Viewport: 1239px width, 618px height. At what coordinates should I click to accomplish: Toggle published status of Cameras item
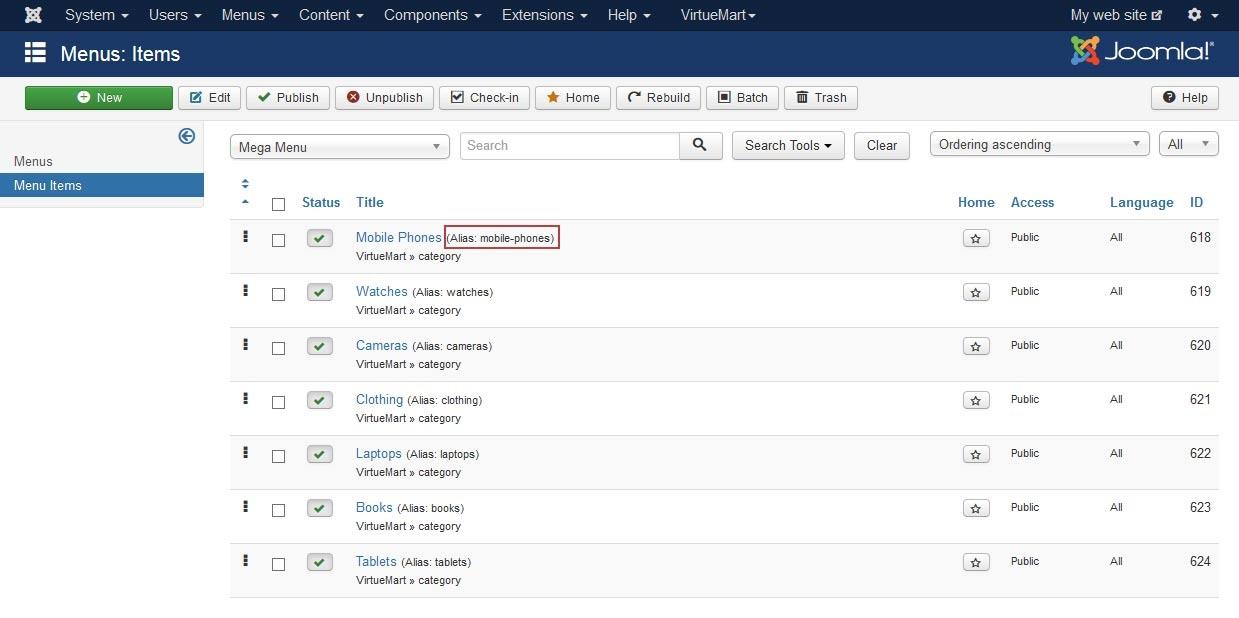coord(319,346)
